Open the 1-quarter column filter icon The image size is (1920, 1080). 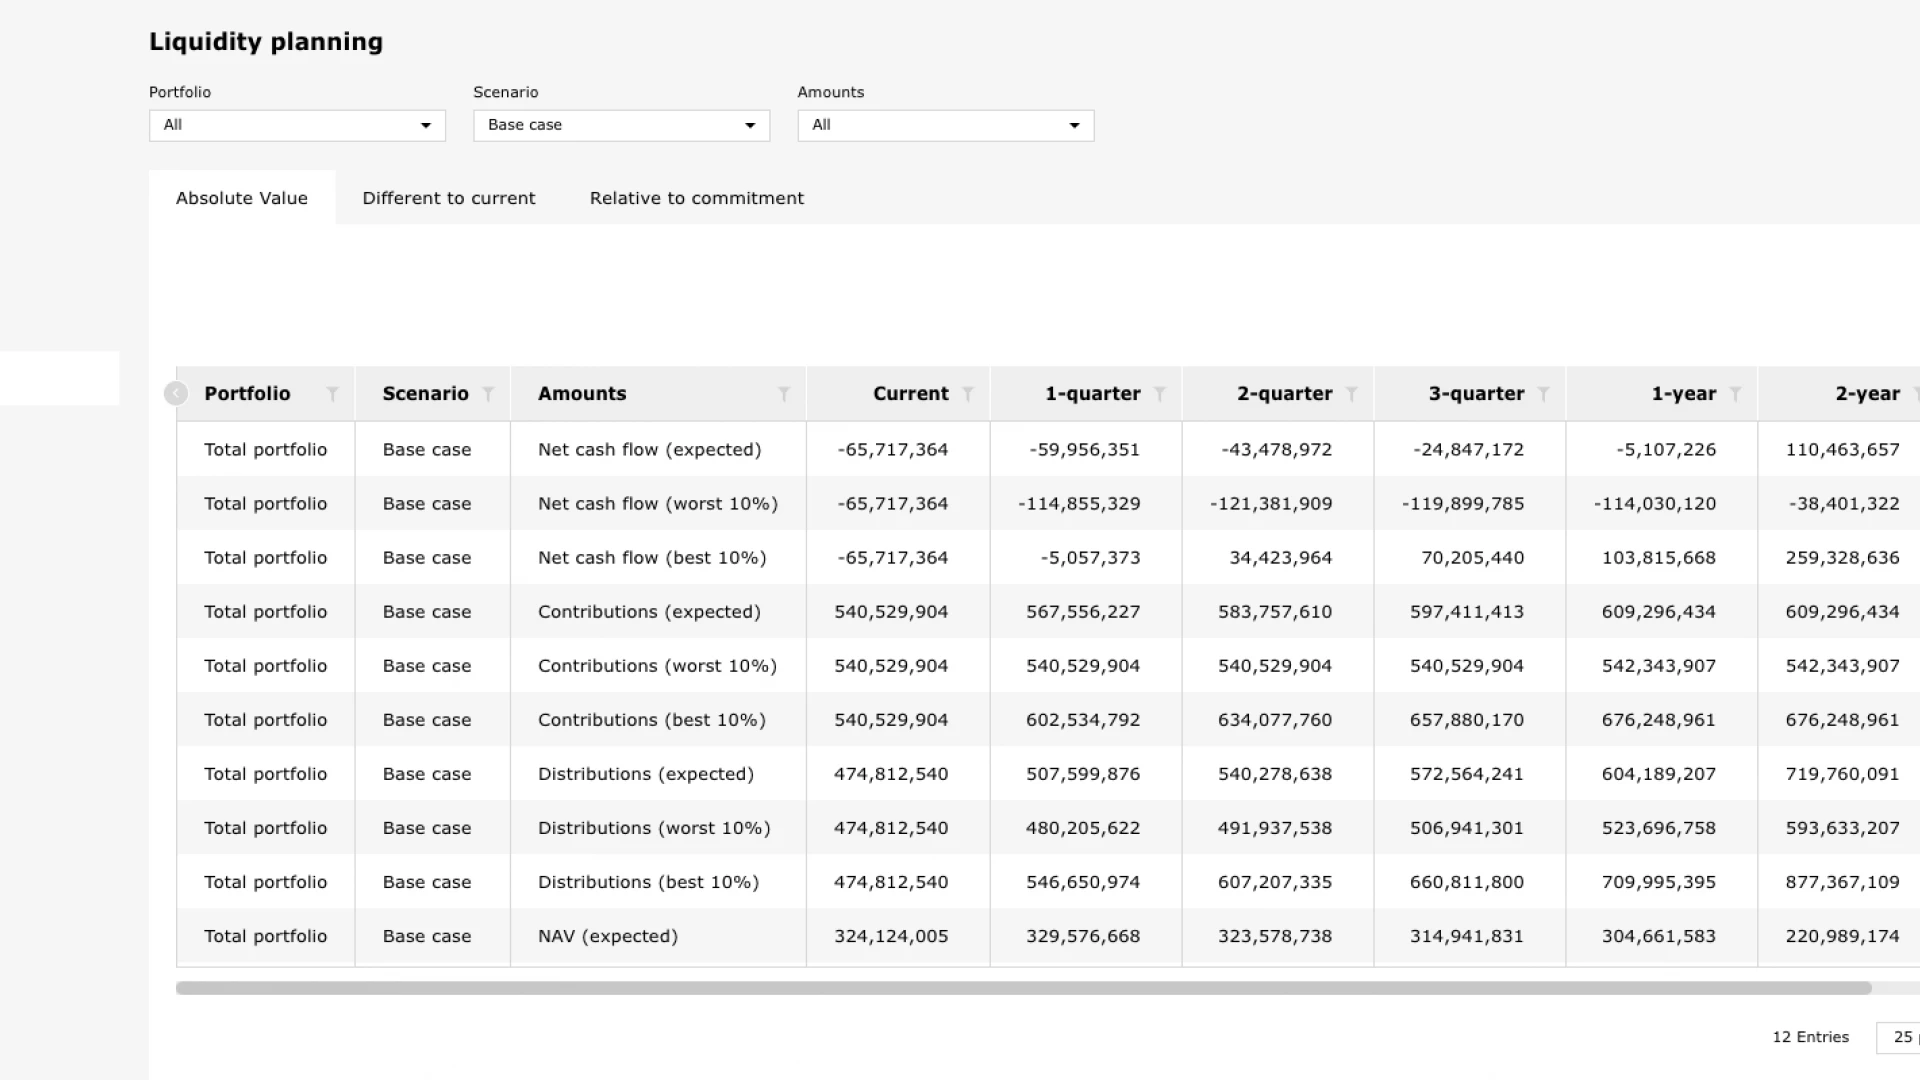1160,394
